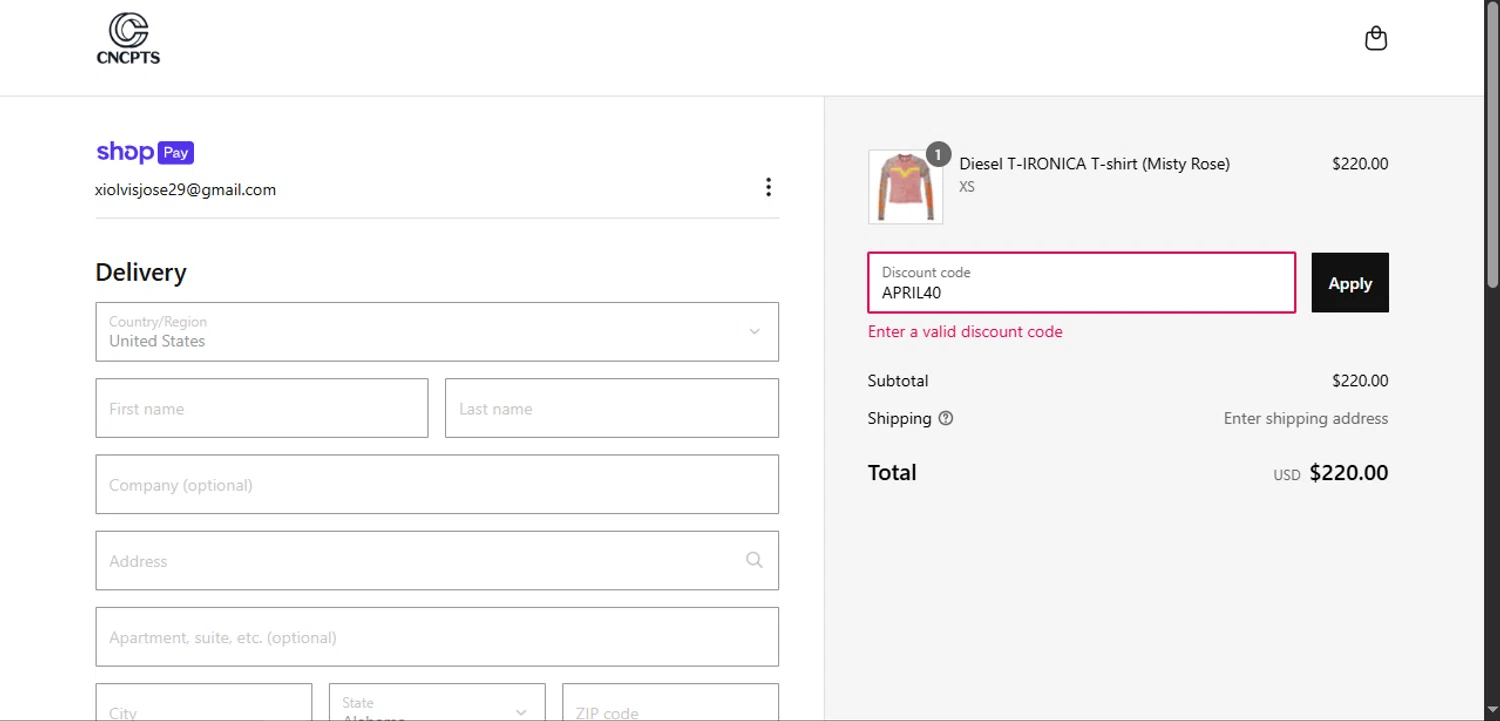Viewport: 1500px width, 721px height.
Task: Open the State dropdown
Action: click(437, 702)
